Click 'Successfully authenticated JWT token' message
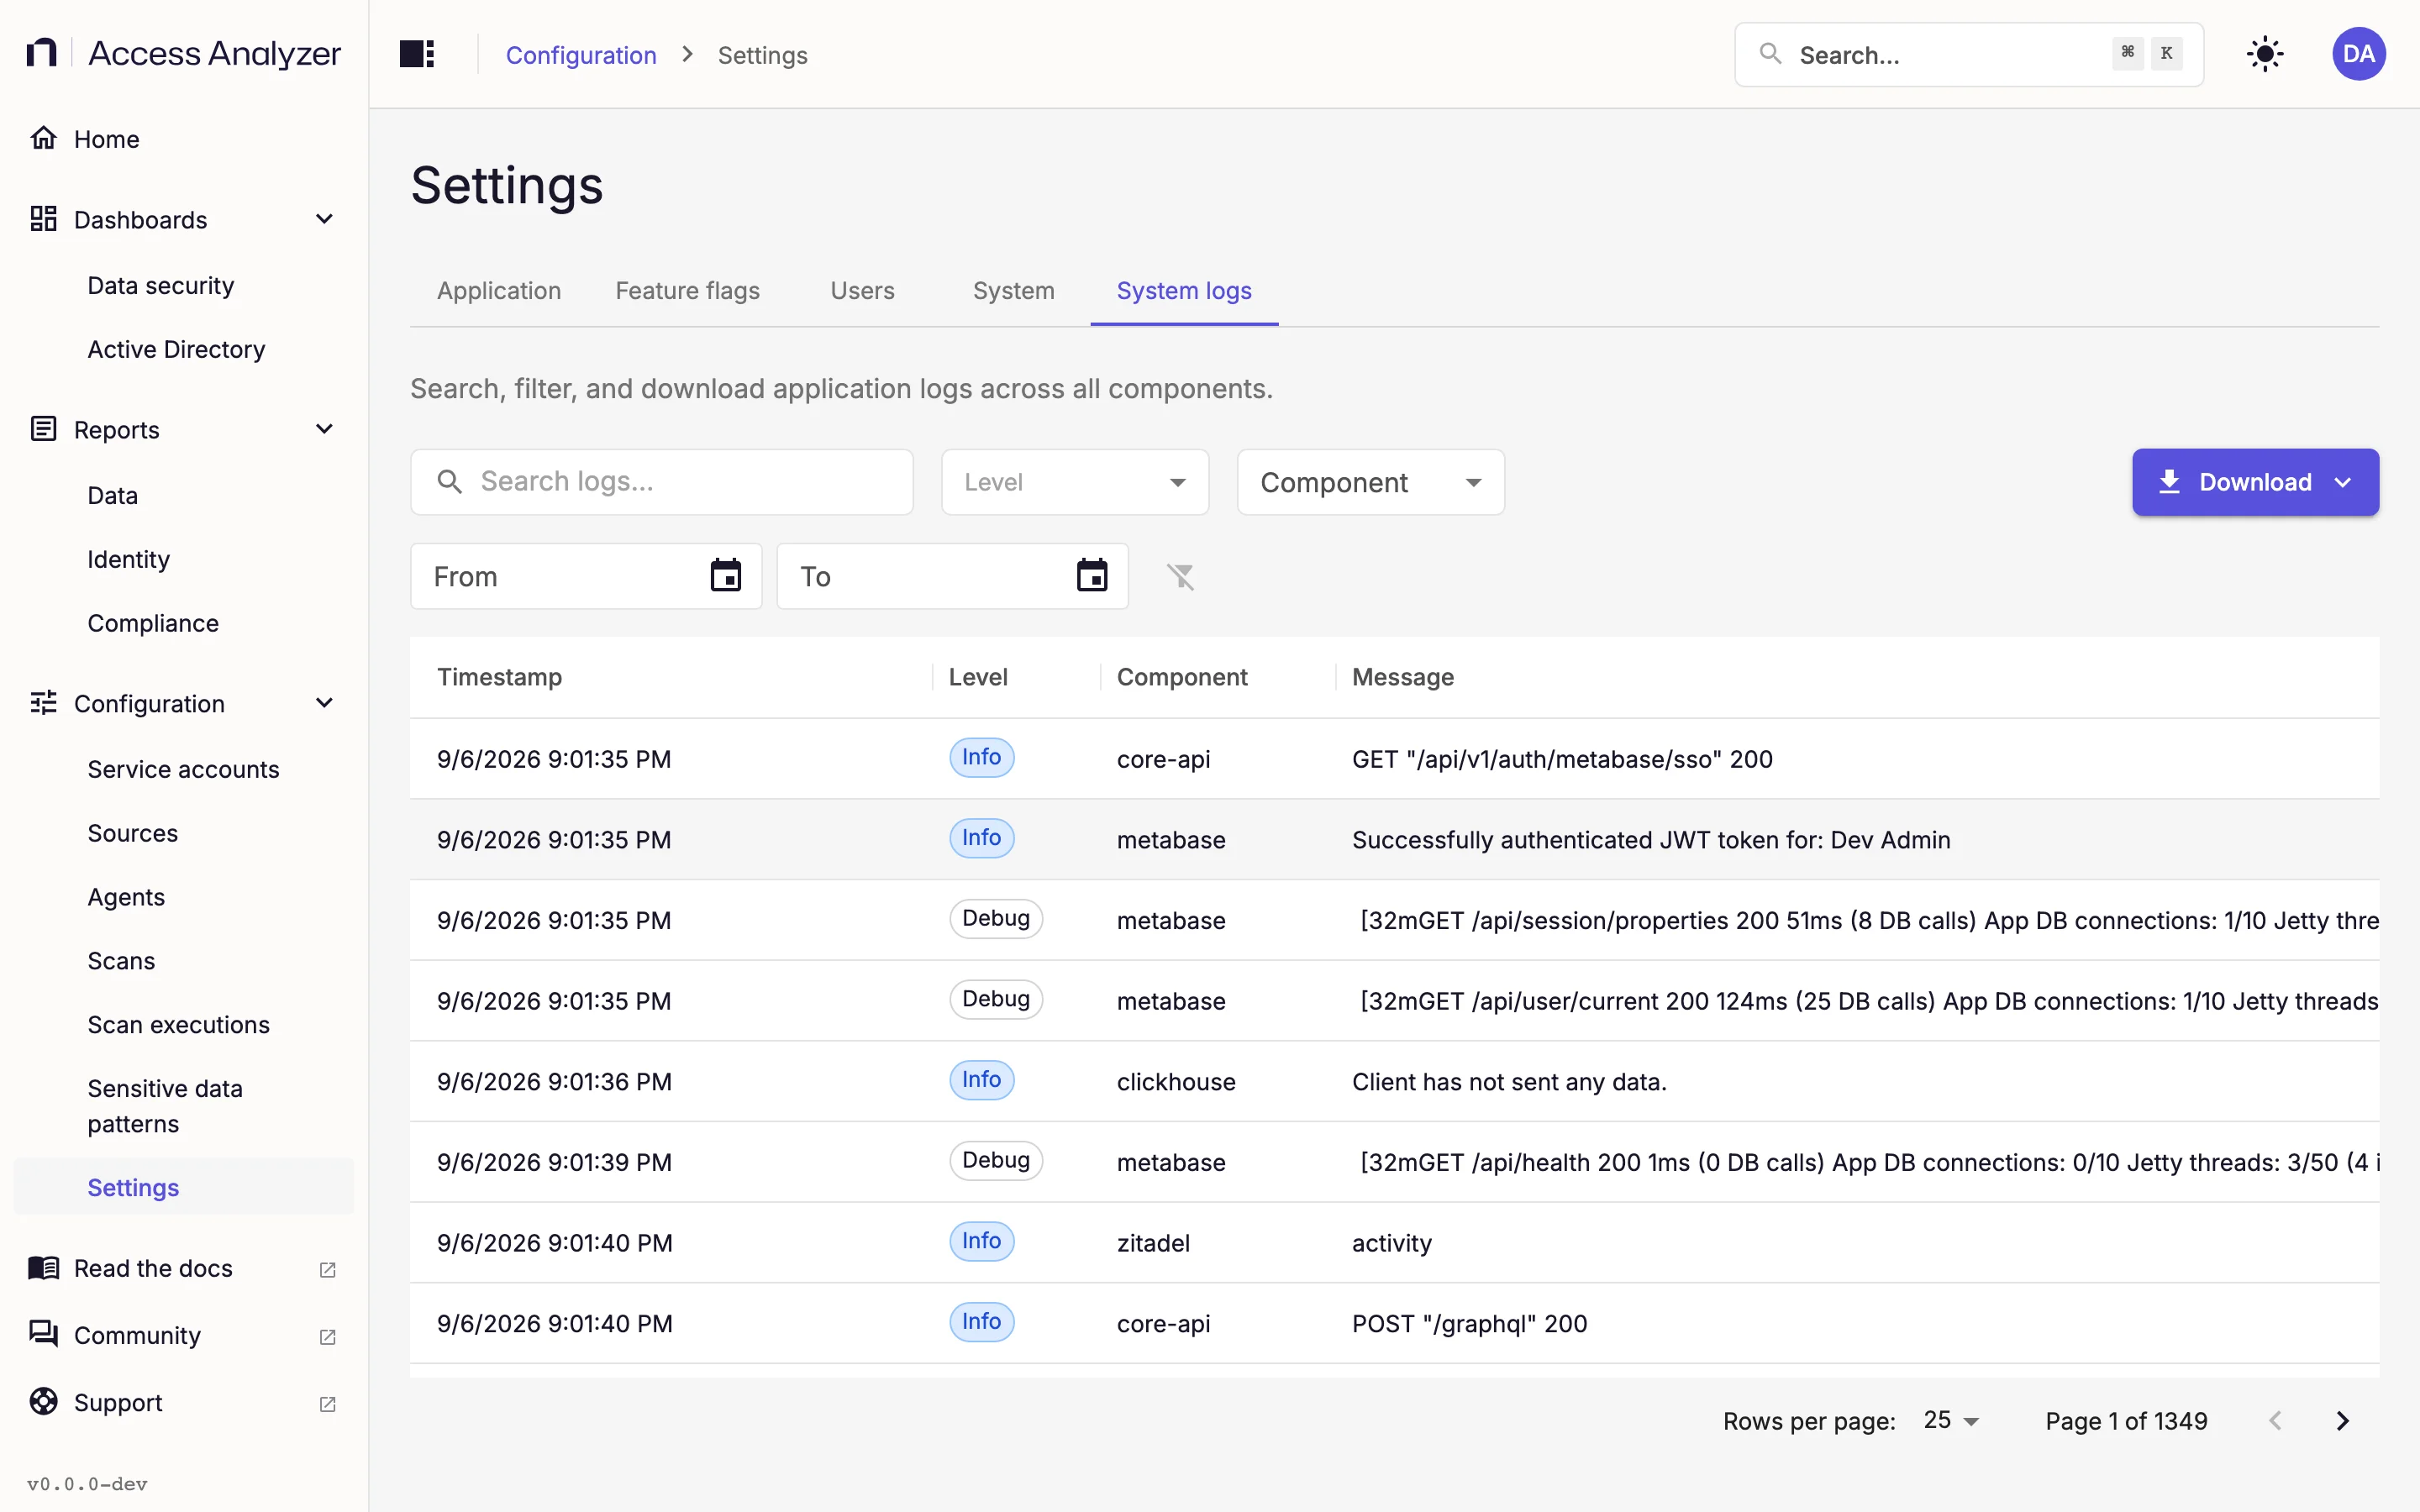The width and height of the screenshot is (2420, 1512). point(1650,840)
